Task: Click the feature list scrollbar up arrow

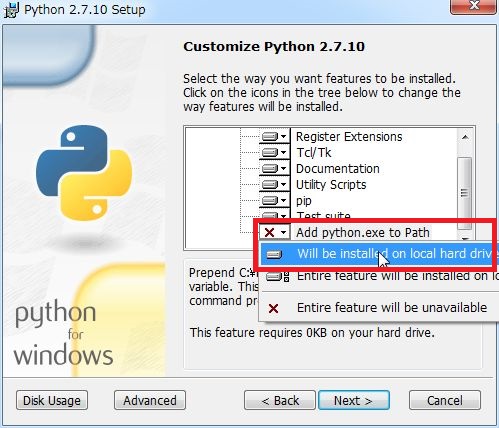Action: point(465,137)
